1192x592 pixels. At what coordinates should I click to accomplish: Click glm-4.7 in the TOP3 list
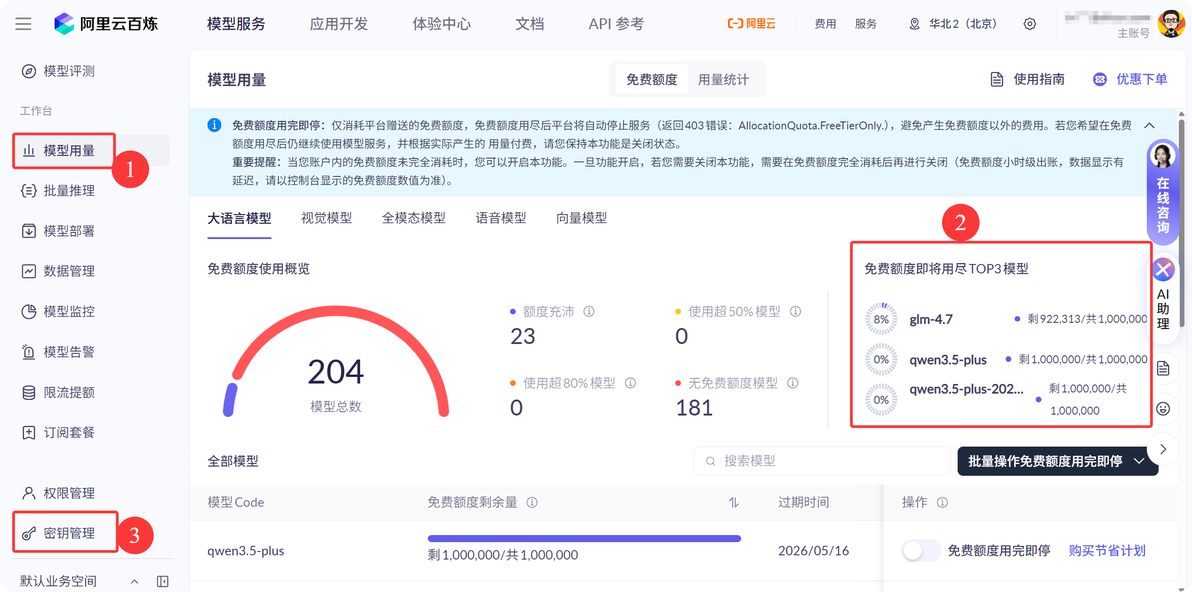point(931,319)
